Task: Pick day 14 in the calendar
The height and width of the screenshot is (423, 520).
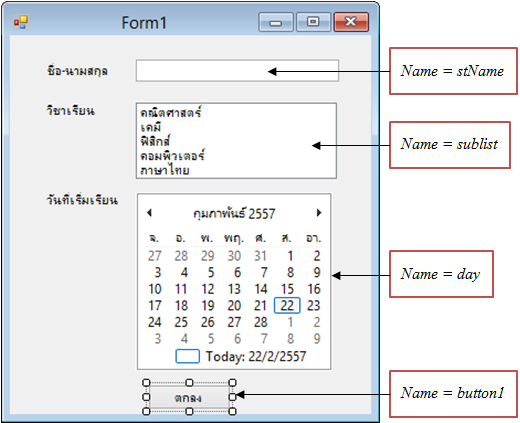Action: 261,289
